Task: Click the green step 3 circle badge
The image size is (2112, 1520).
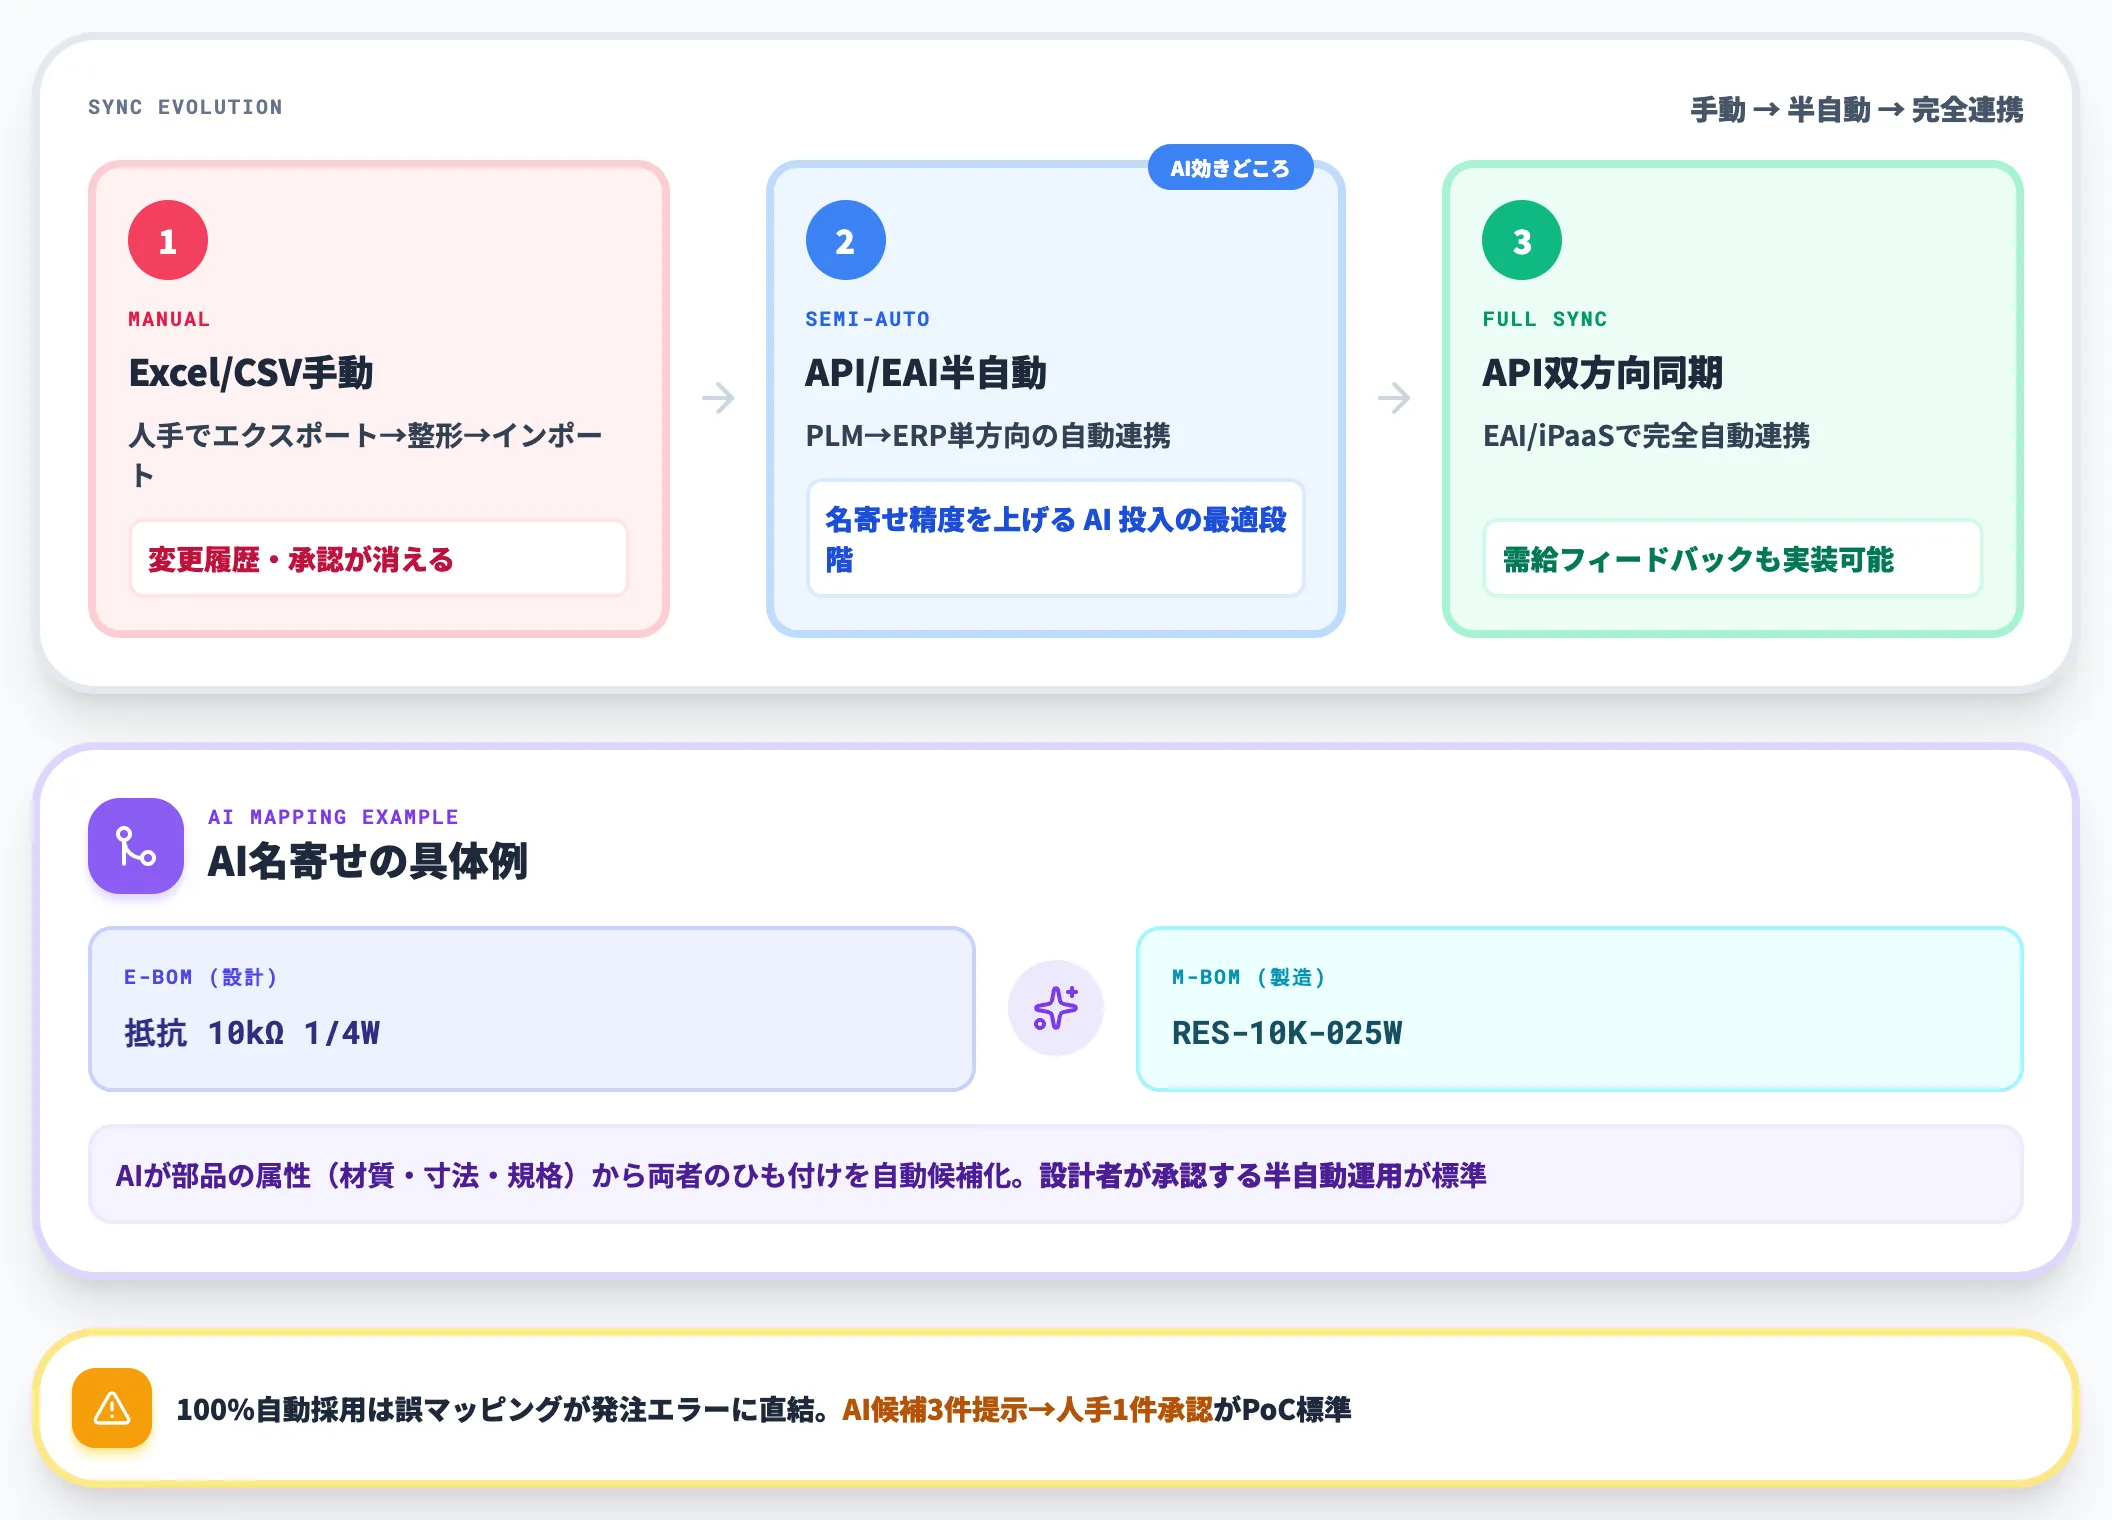Action: tap(1522, 240)
